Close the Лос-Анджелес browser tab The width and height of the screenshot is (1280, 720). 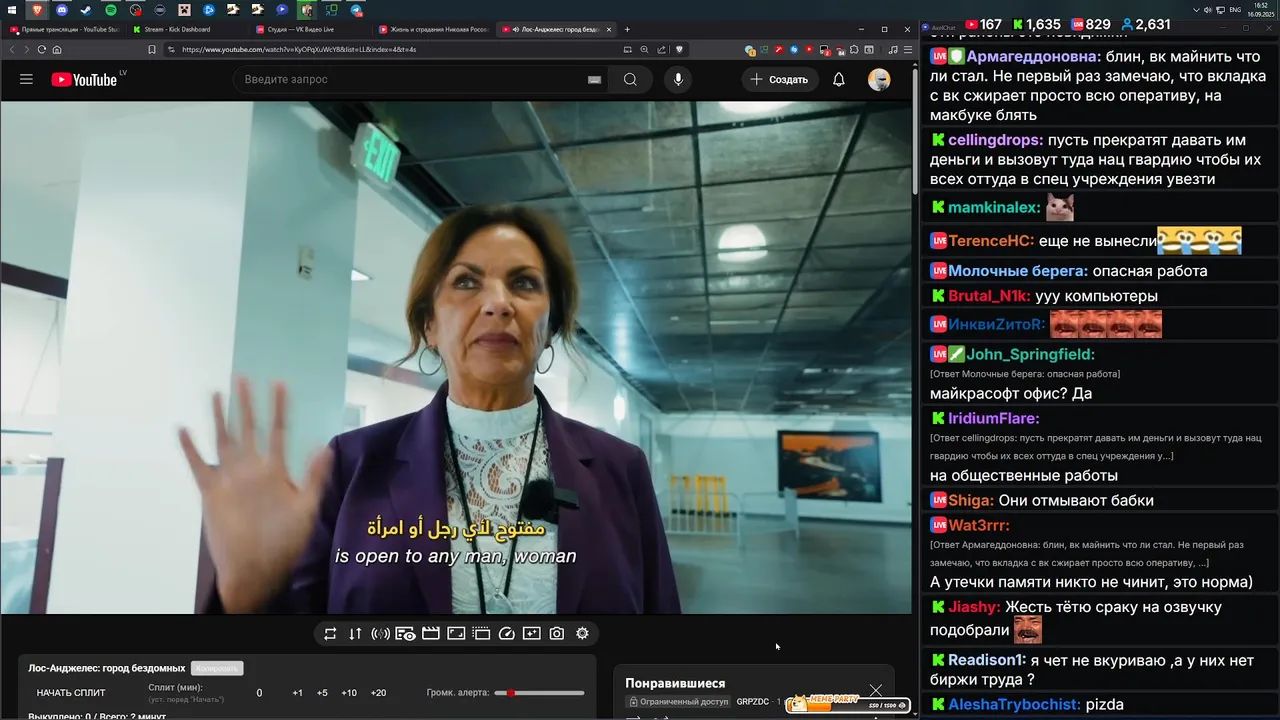click(609, 29)
